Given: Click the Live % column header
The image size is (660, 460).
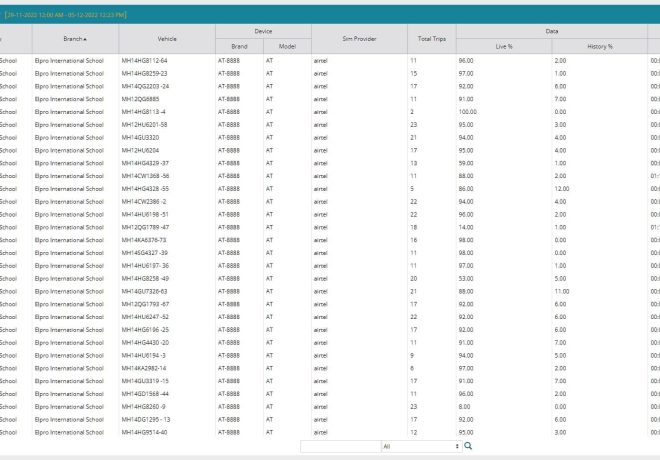Looking at the screenshot, I should pos(504,46).
